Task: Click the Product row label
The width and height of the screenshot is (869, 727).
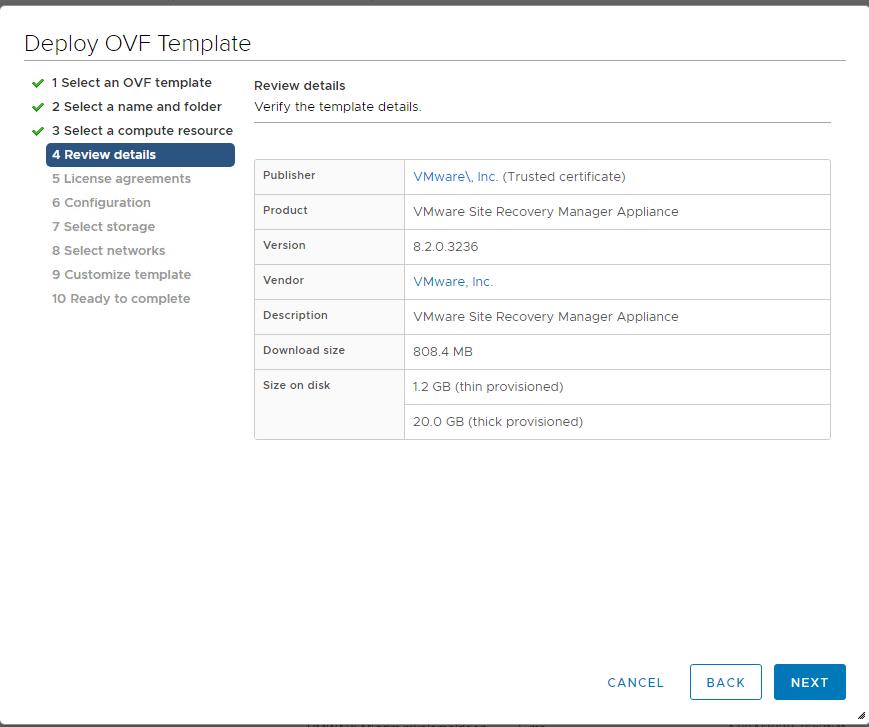Action: coord(285,210)
